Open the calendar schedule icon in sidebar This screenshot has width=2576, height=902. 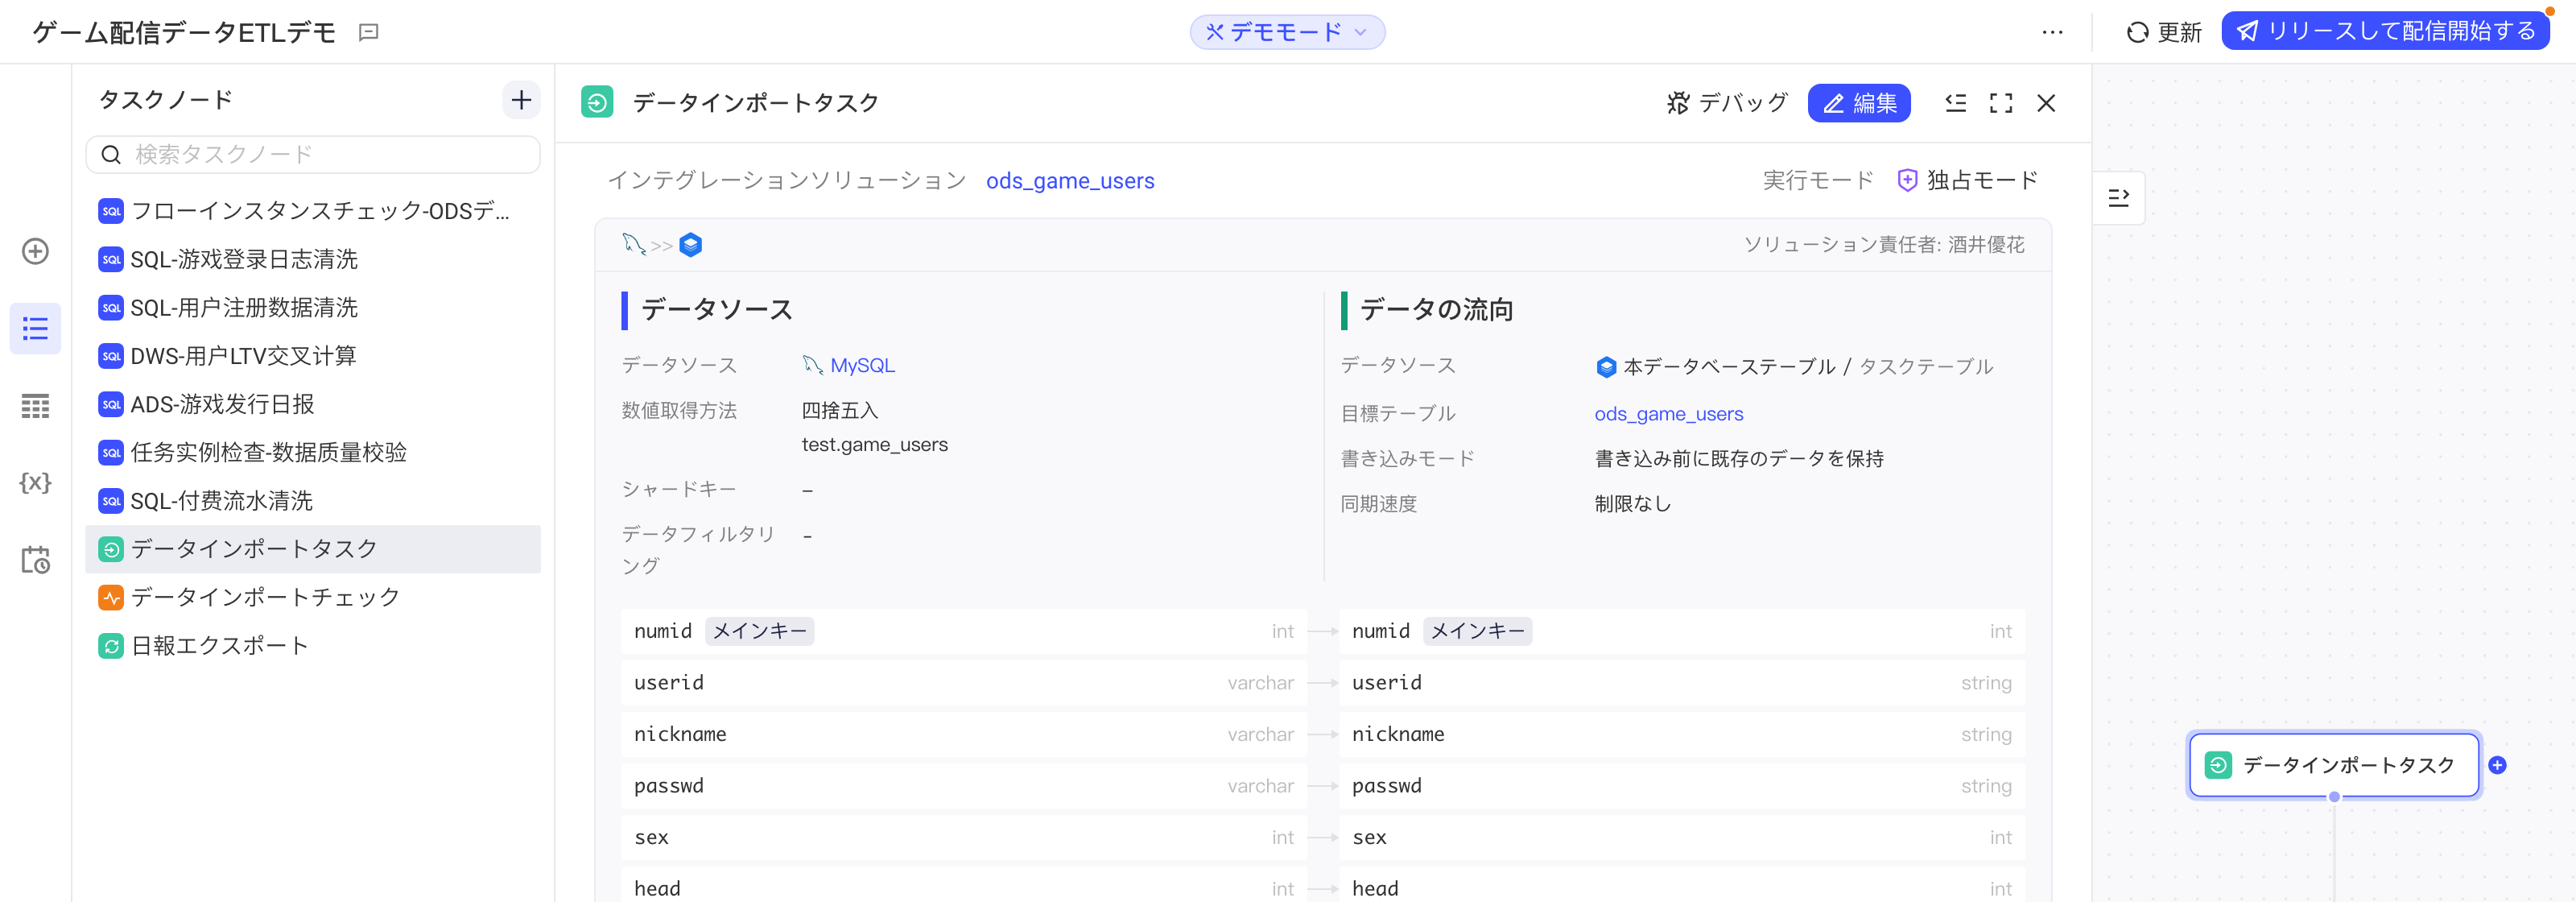pyautogui.click(x=36, y=559)
